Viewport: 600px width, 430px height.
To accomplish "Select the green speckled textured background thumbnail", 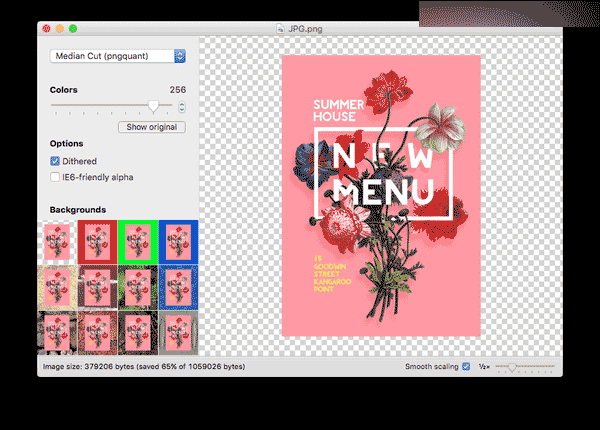I will tap(138, 287).
